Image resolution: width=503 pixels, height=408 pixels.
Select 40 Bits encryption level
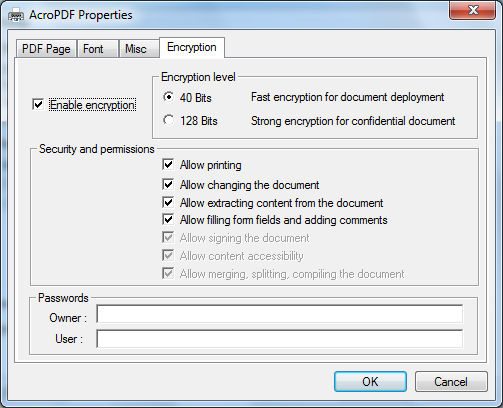(169, 97)
